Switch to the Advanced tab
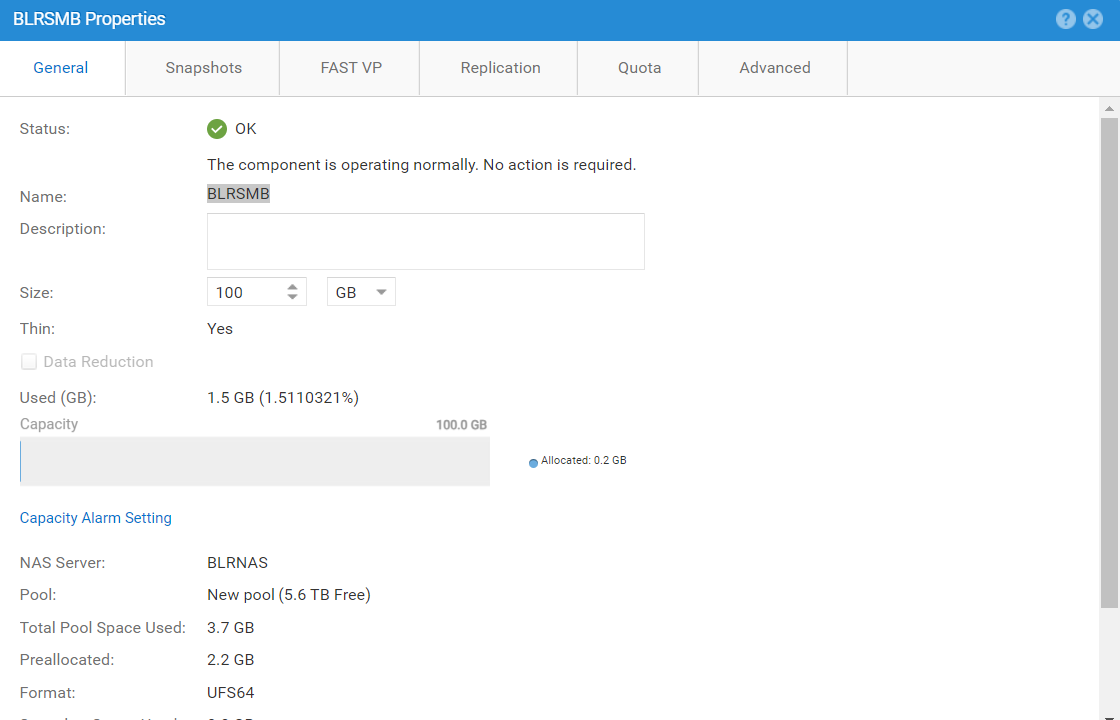 pos(774,67)
